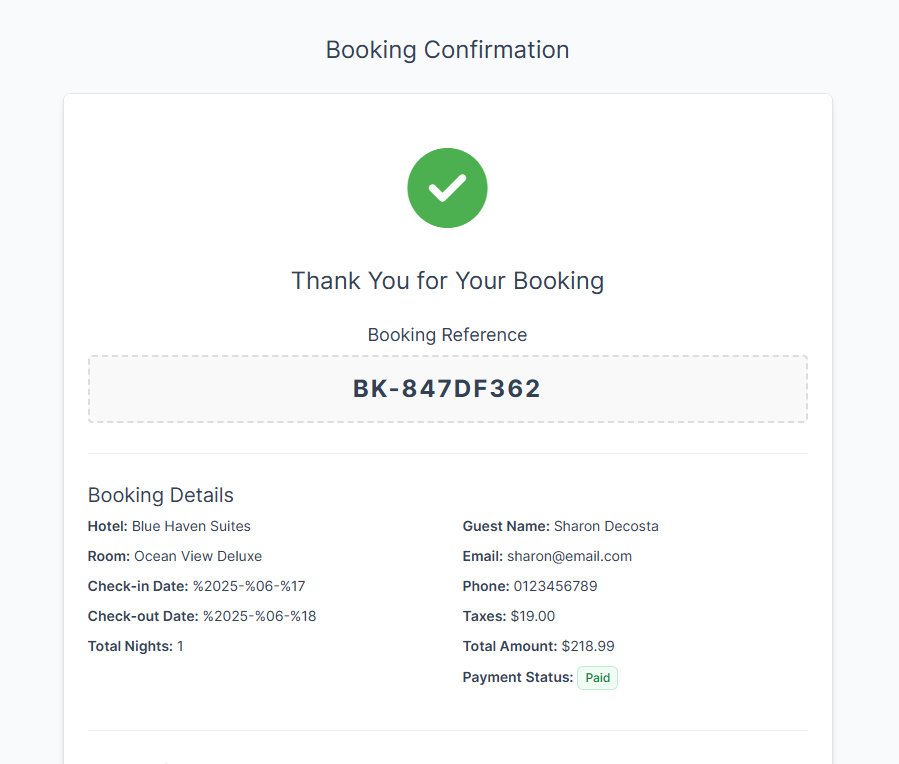The image size is (899, 764).
Task: Click the Hotel label in booking details
Action: [108, 526]
